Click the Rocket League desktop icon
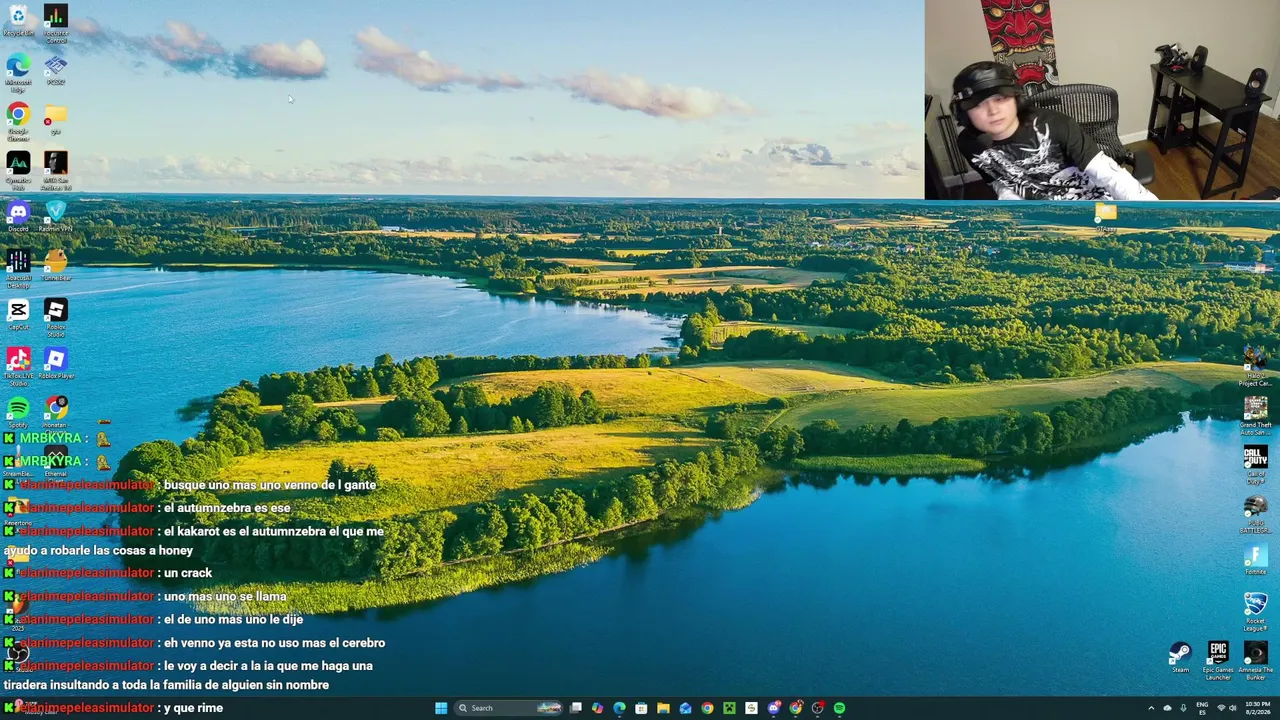 [x=1255, y=611]
